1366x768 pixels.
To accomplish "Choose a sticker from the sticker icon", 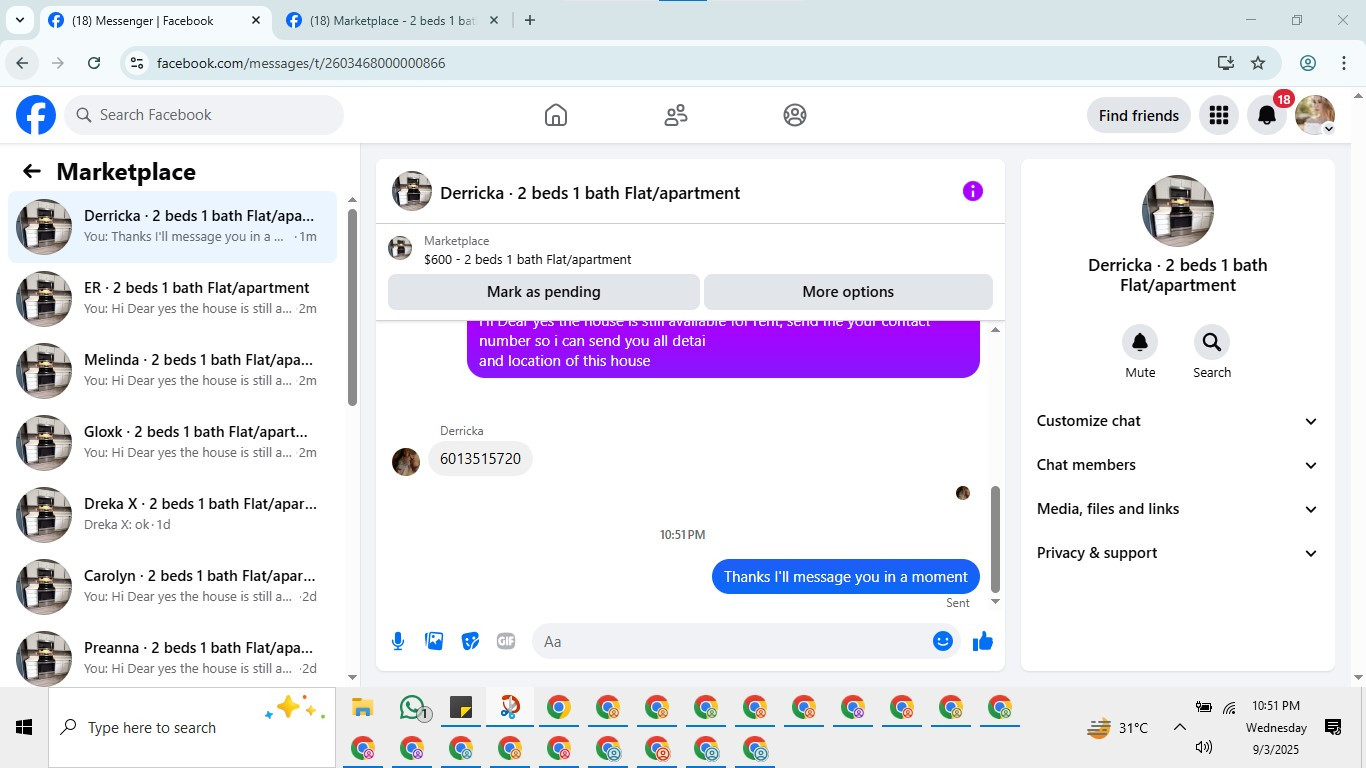I will point(470,641).
